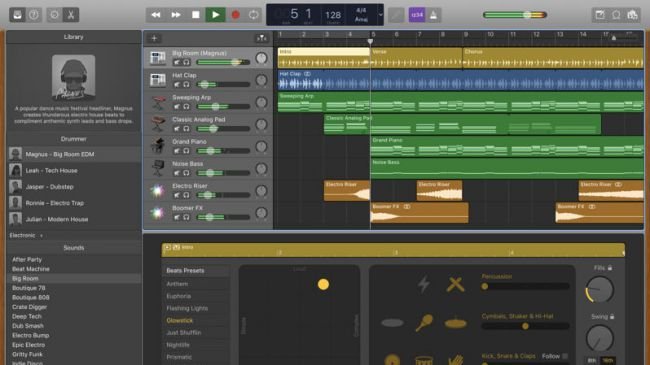
Task: Select the Electro Riser track icon
Action: point(158,191)
